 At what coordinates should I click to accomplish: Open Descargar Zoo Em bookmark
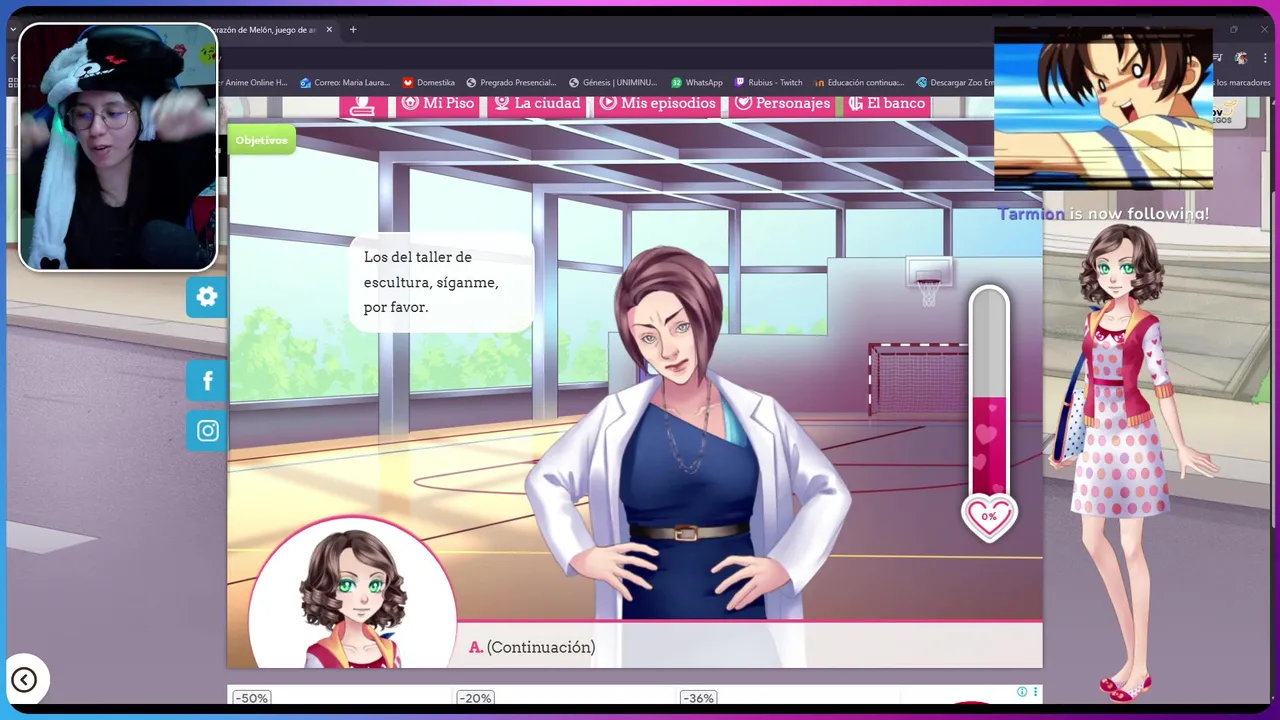[x=955, y=83]
